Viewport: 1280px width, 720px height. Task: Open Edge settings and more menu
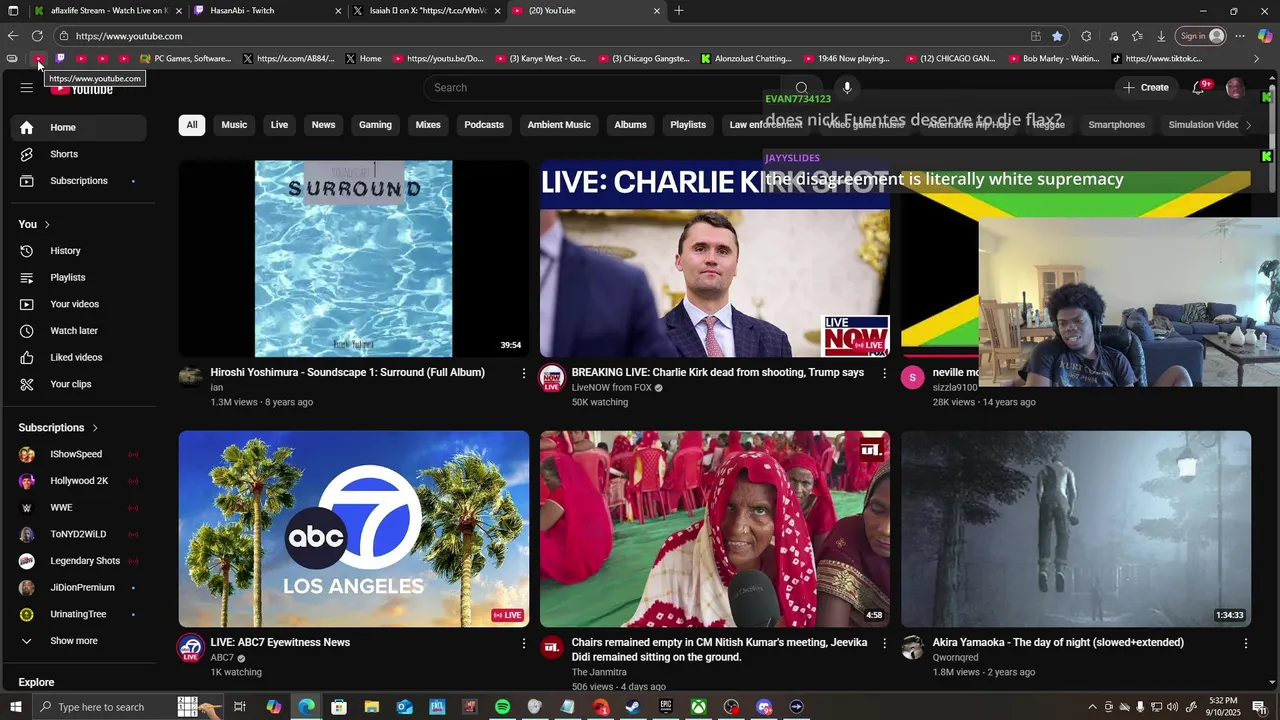coord(1240,36)
